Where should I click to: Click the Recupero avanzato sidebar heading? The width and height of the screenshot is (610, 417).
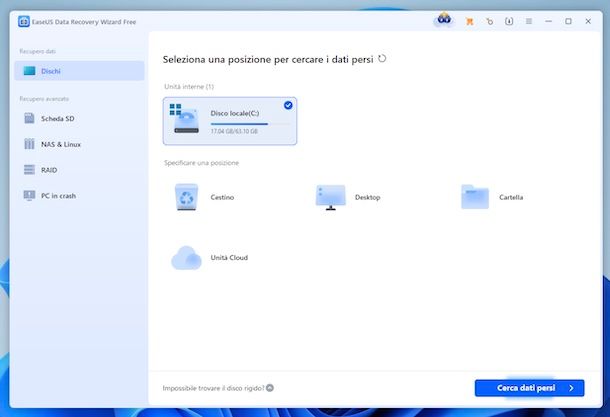[44, 99]
